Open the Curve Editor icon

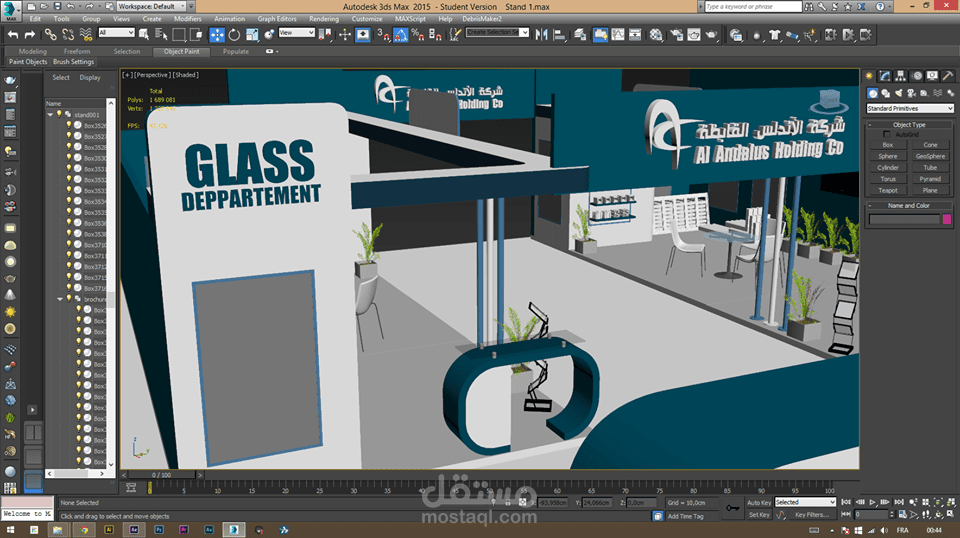(x=618, y=35)
